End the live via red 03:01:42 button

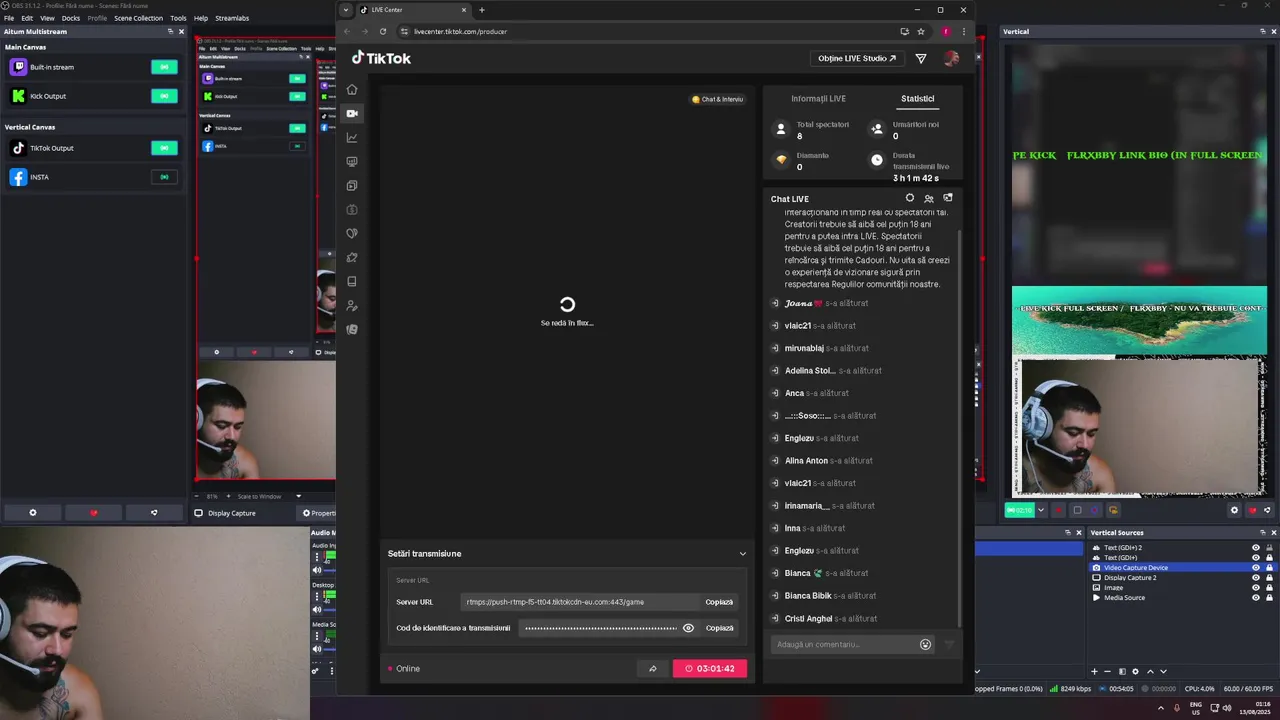point(710,669)
